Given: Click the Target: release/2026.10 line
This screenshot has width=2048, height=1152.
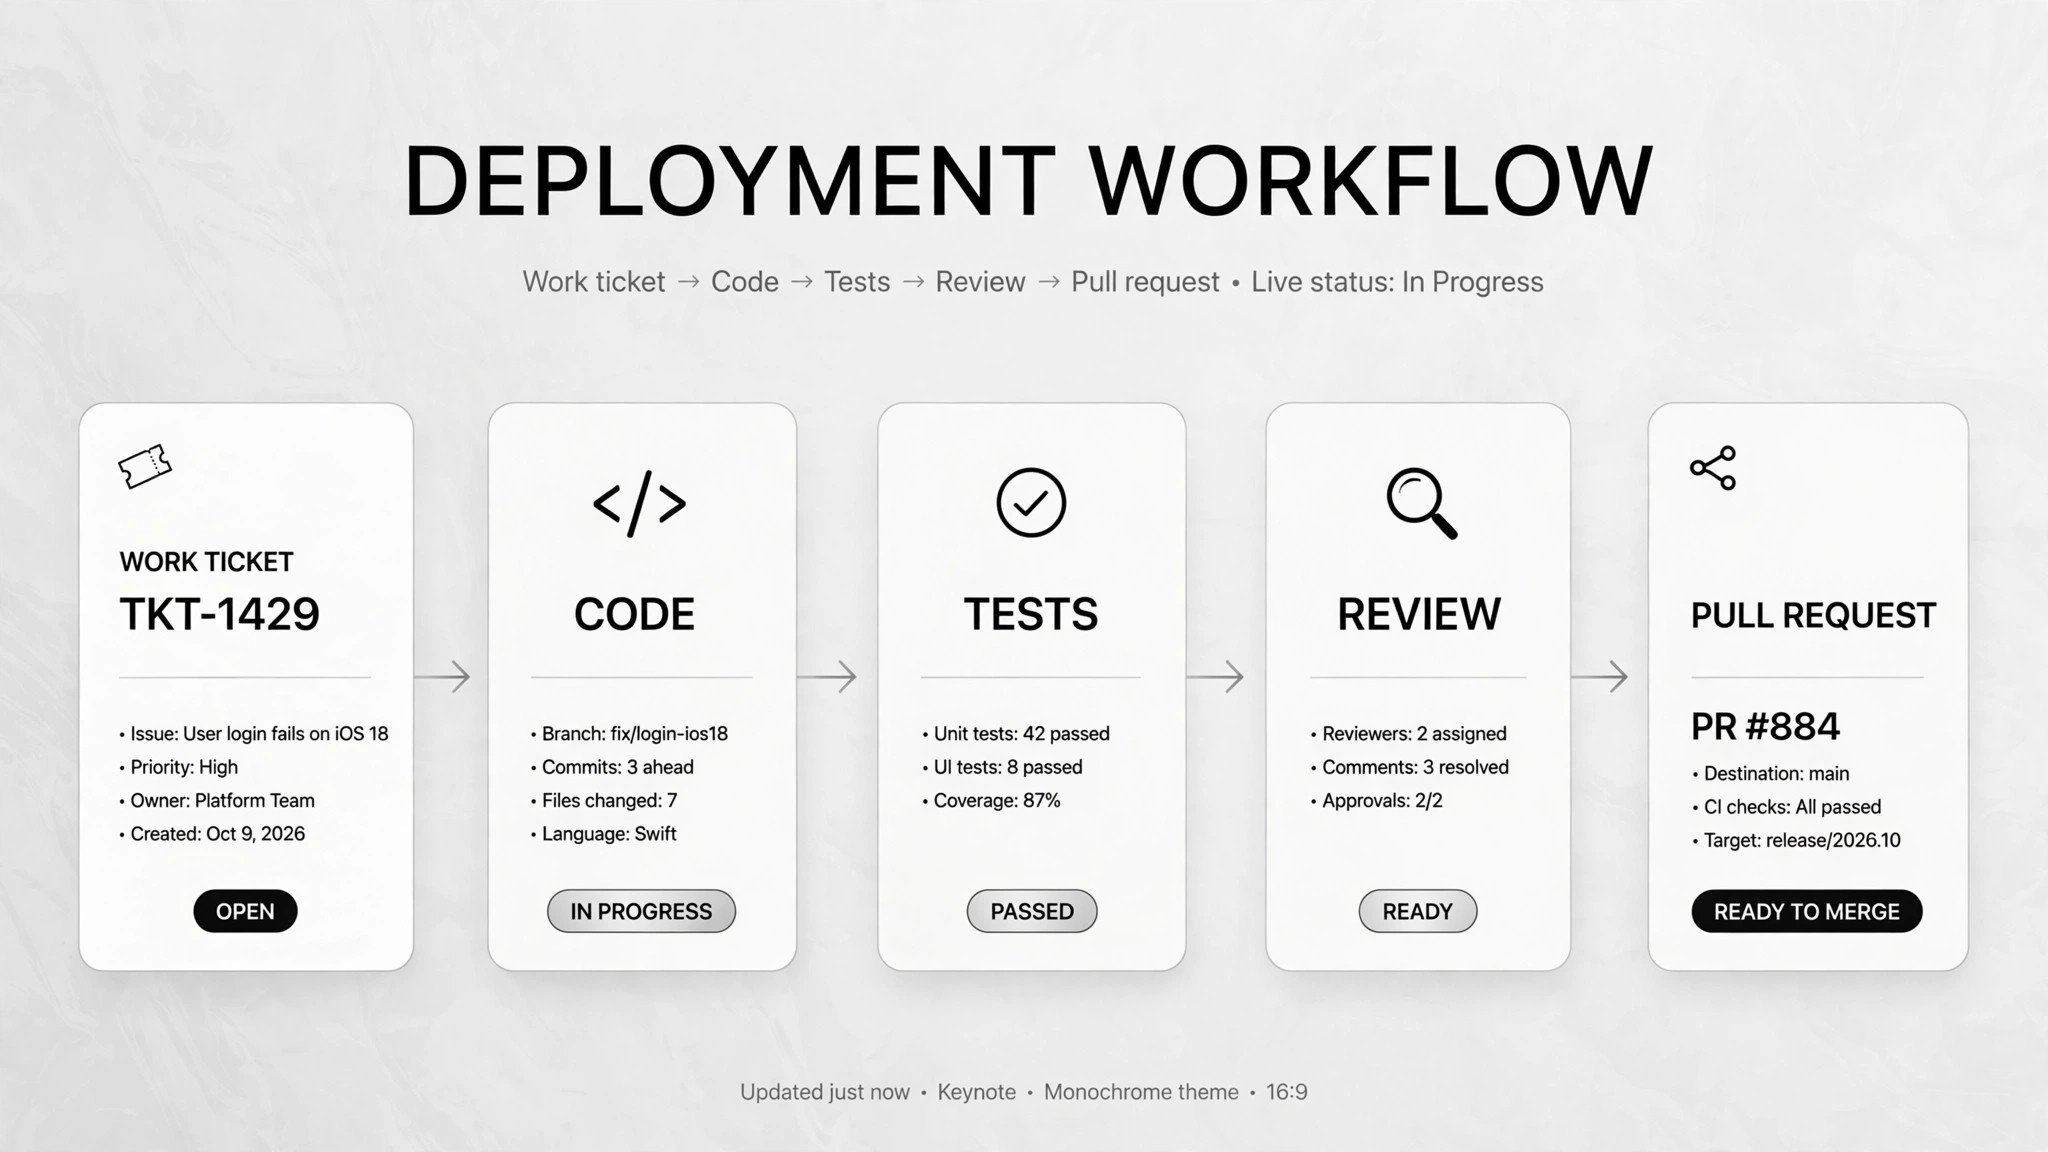Looking at the screenshot, I should click(1796, 840).
